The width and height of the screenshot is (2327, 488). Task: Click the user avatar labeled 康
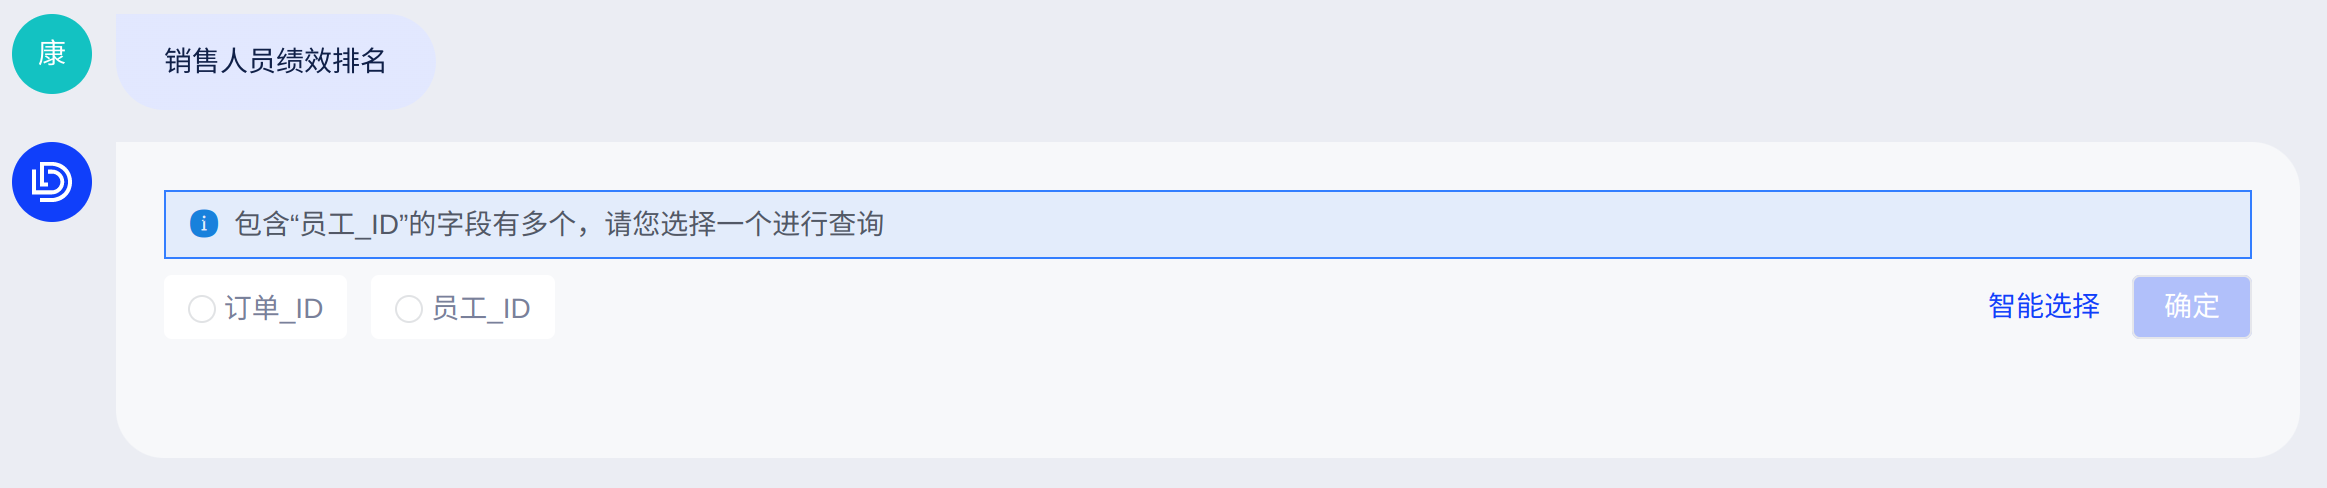[52, 54]
